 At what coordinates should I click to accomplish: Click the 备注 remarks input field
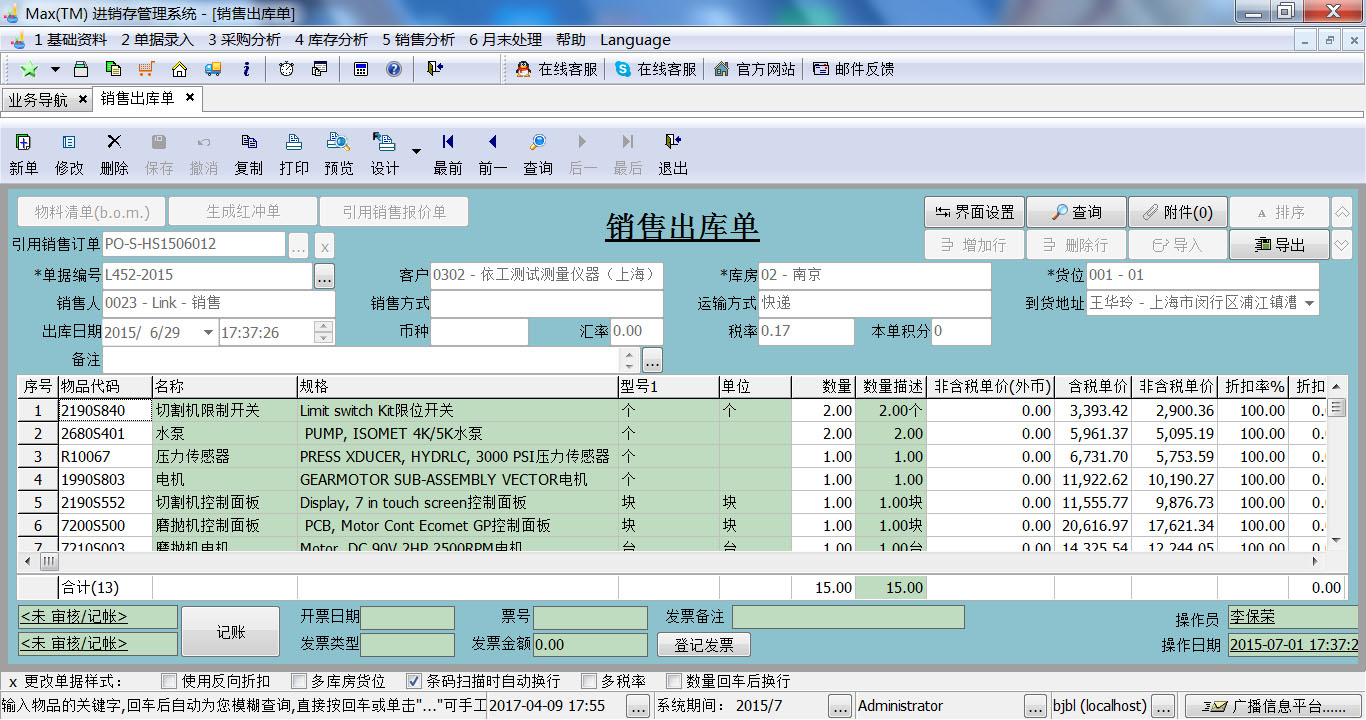pos(360,359)
